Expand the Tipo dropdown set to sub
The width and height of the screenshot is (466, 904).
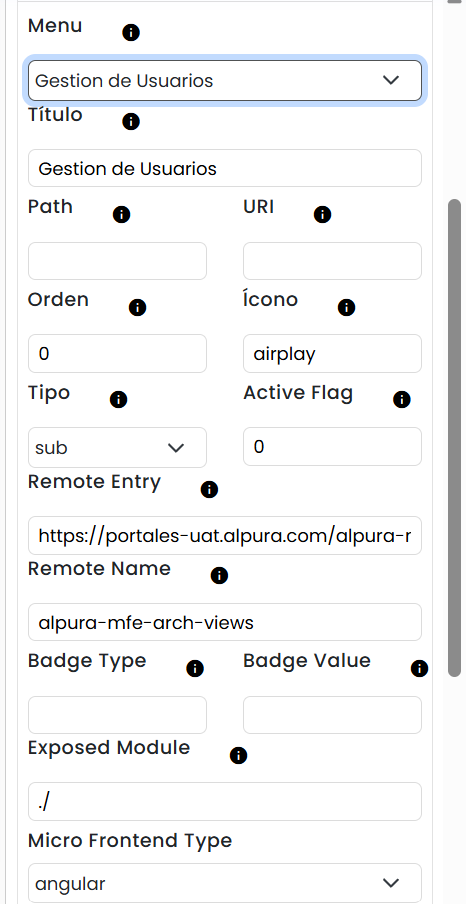(x=117, y=447)
